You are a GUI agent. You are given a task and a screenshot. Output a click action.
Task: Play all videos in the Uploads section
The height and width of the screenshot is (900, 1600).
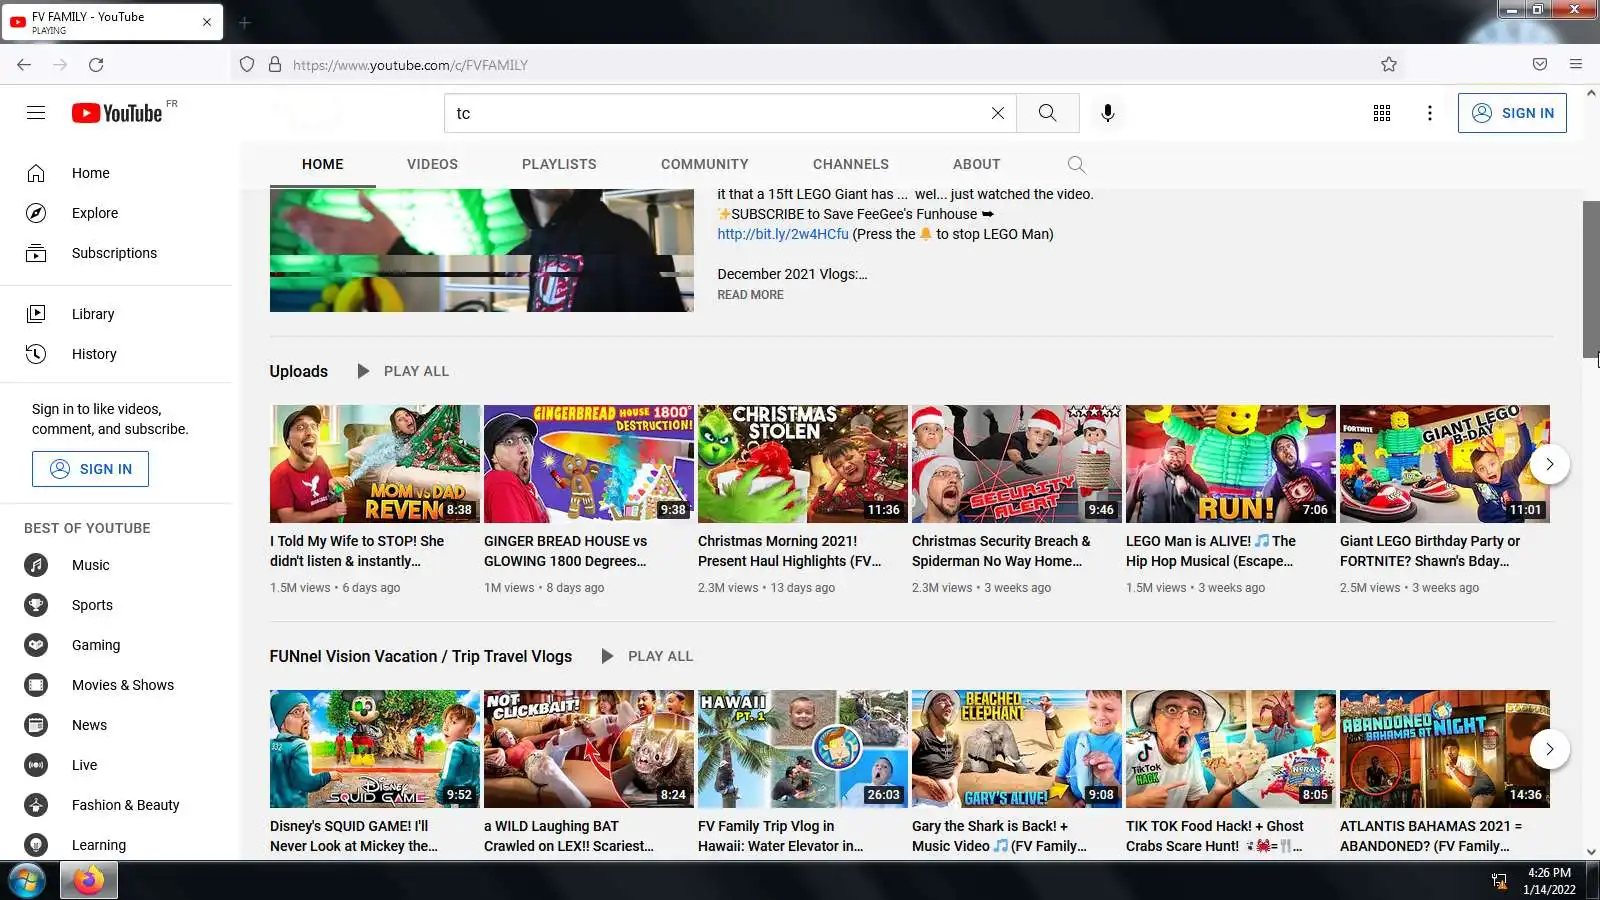click(x=404, y=371)
